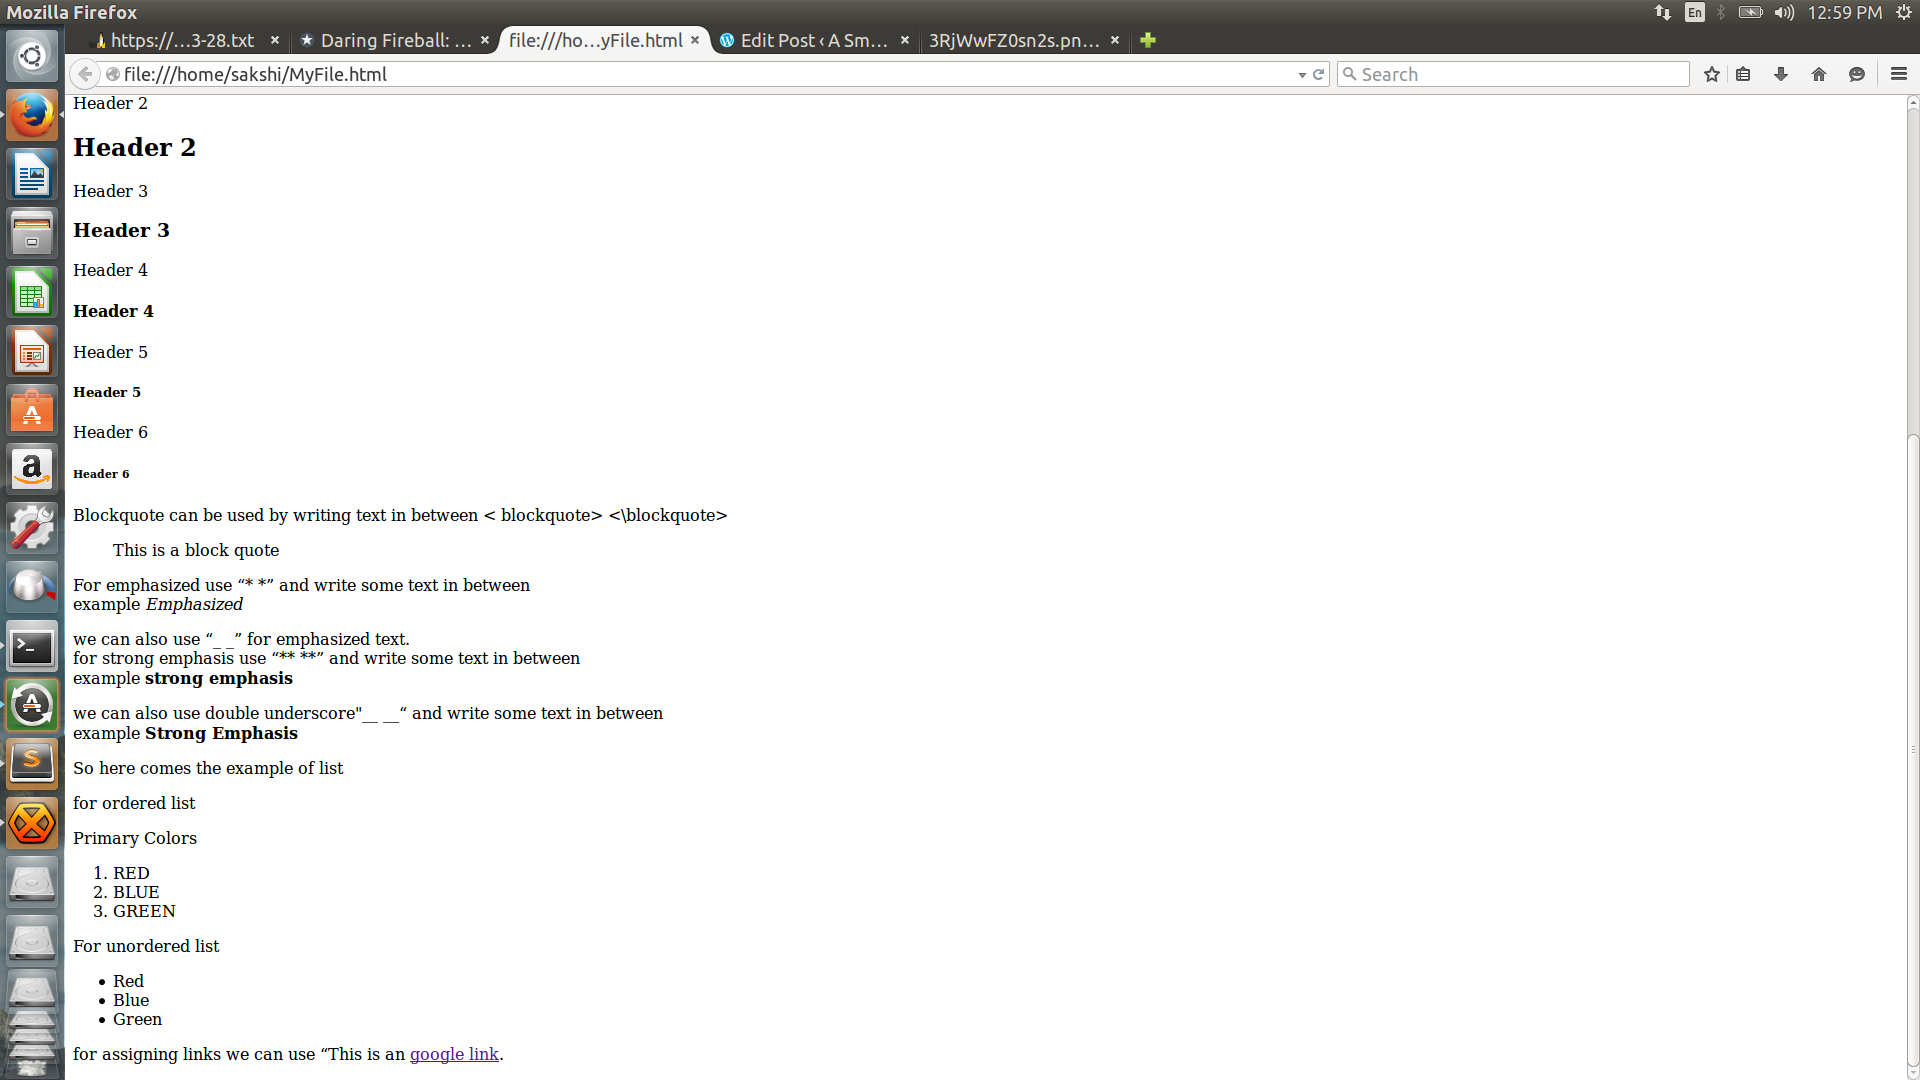
Task: Open the En keyboard layout indicator
Action: (x=1694, y=12)
